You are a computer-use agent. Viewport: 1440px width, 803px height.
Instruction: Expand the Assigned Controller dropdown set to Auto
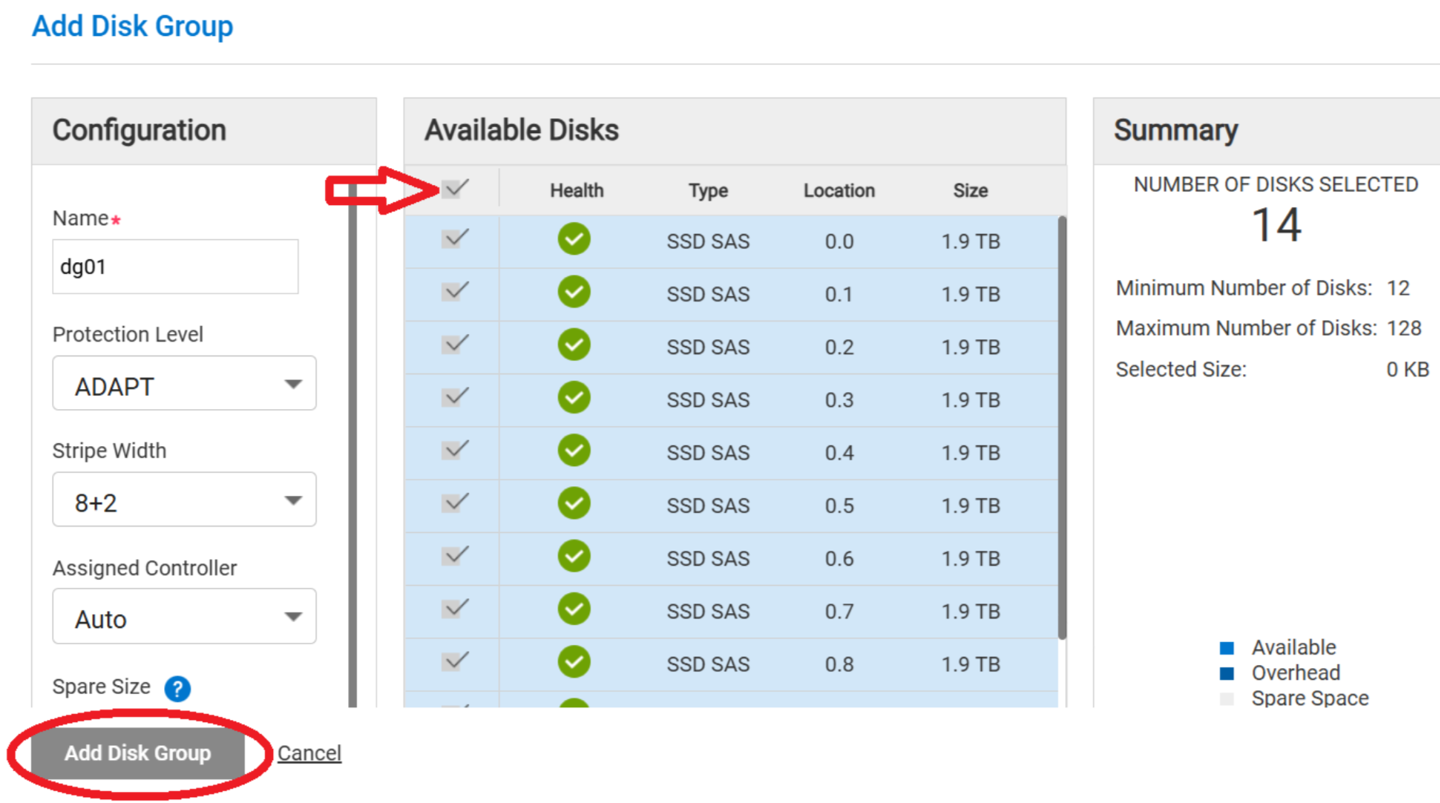[x=184, y=616]
